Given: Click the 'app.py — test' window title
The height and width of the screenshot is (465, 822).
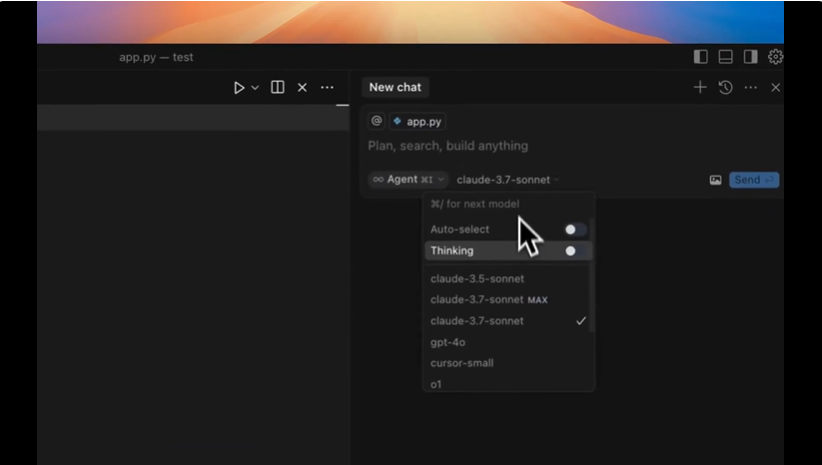Looking at the screenshot, I should click(x=156, y=57).
